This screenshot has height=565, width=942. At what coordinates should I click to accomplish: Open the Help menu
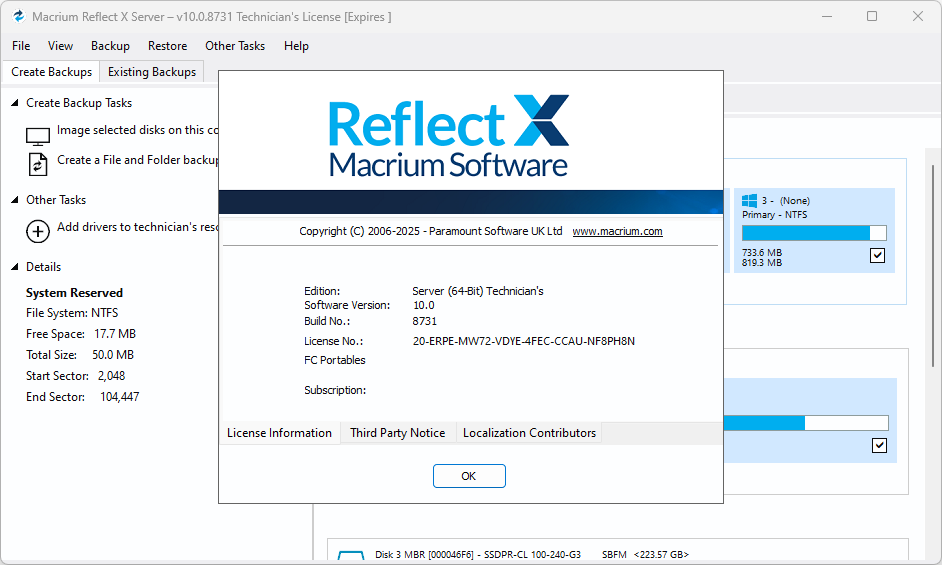click(296, 46)
